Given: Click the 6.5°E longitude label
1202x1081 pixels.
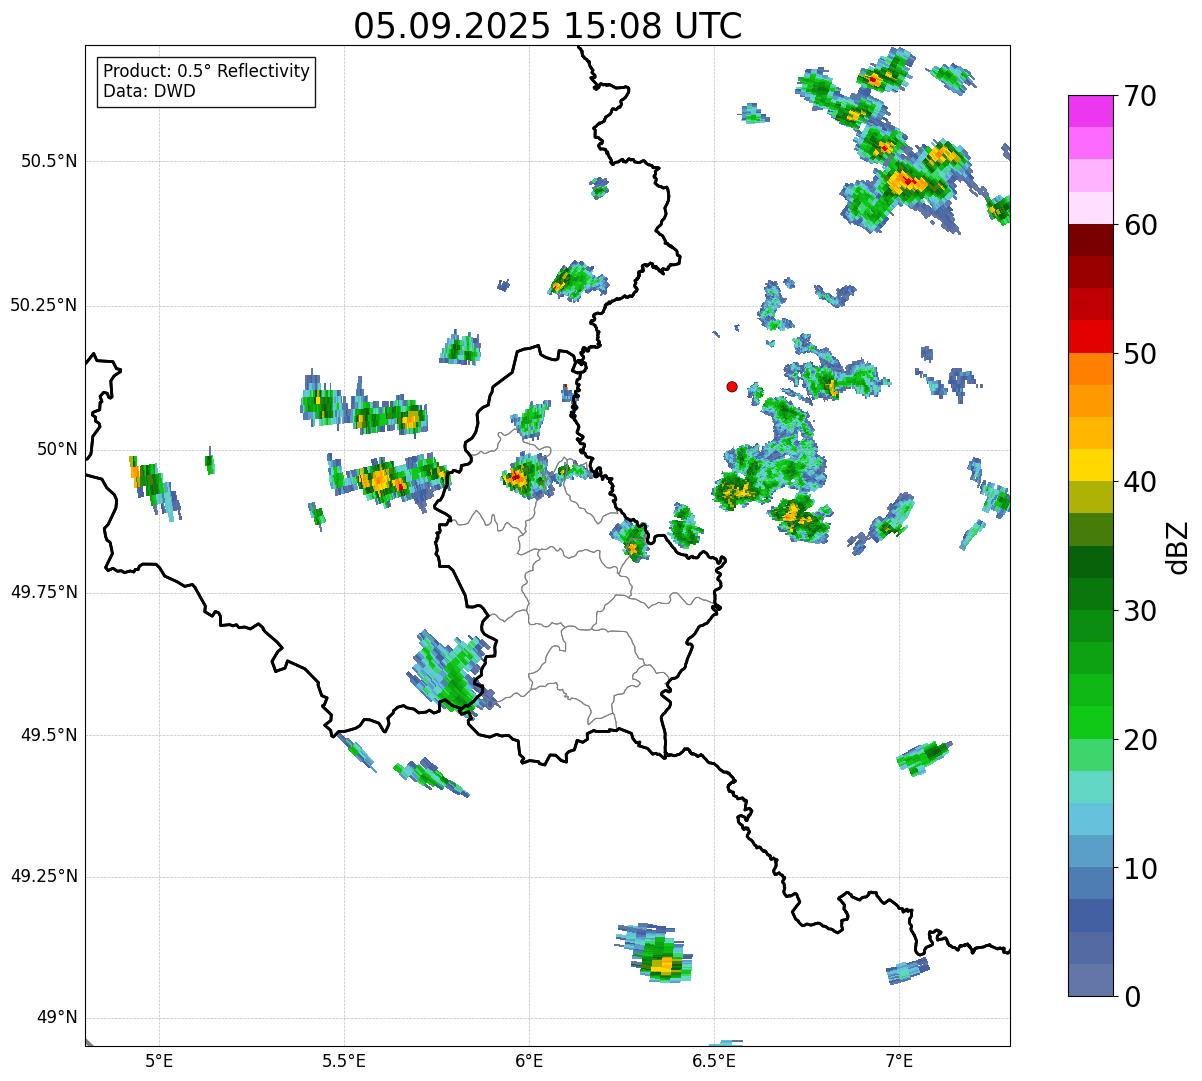Looking at the screenshot, I should point(714,1060).
